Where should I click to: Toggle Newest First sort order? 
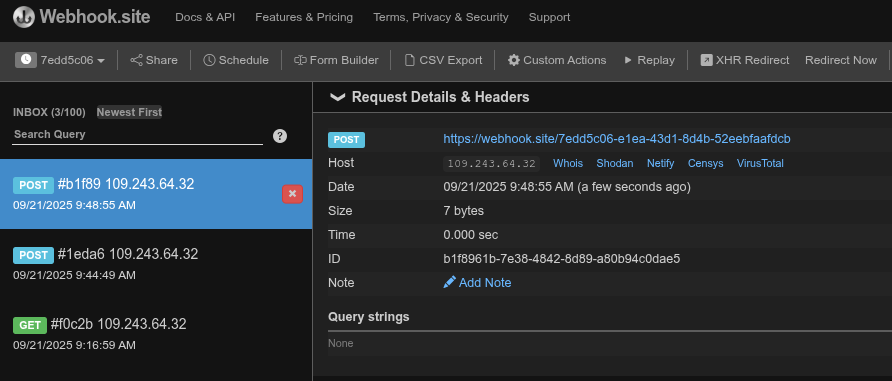pyautogui.click(x=129, y=113)
